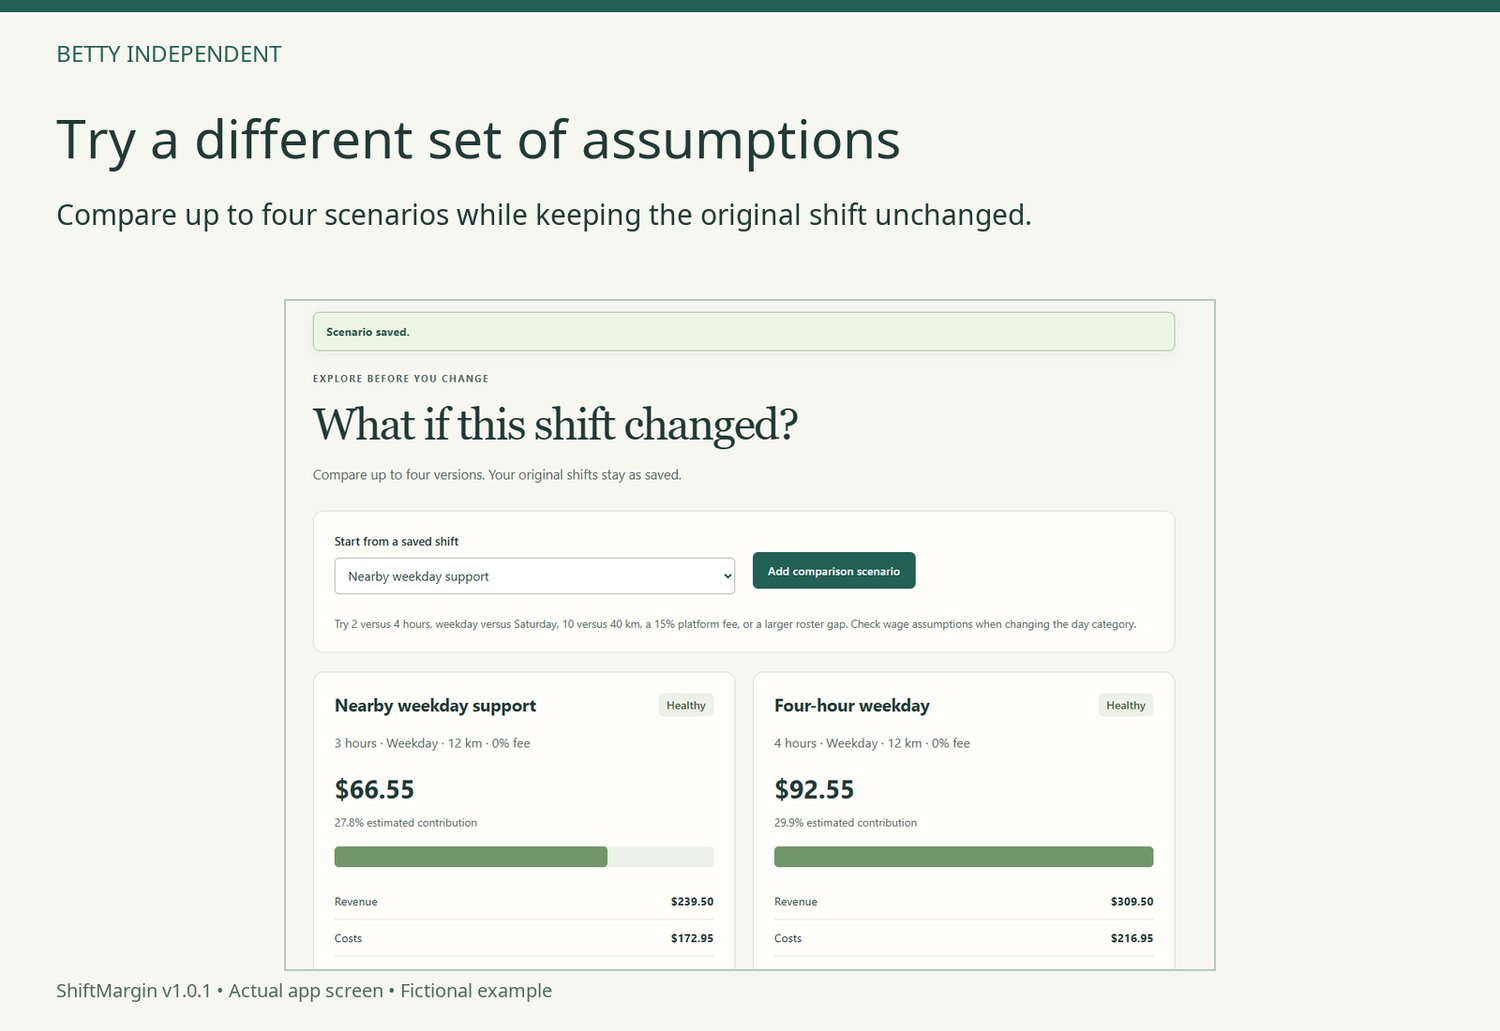This screenshot has height=1031, width=1500.
Task: Click the Healthy badge on Four-hour weekday
Action: (x=1126, y=705)
